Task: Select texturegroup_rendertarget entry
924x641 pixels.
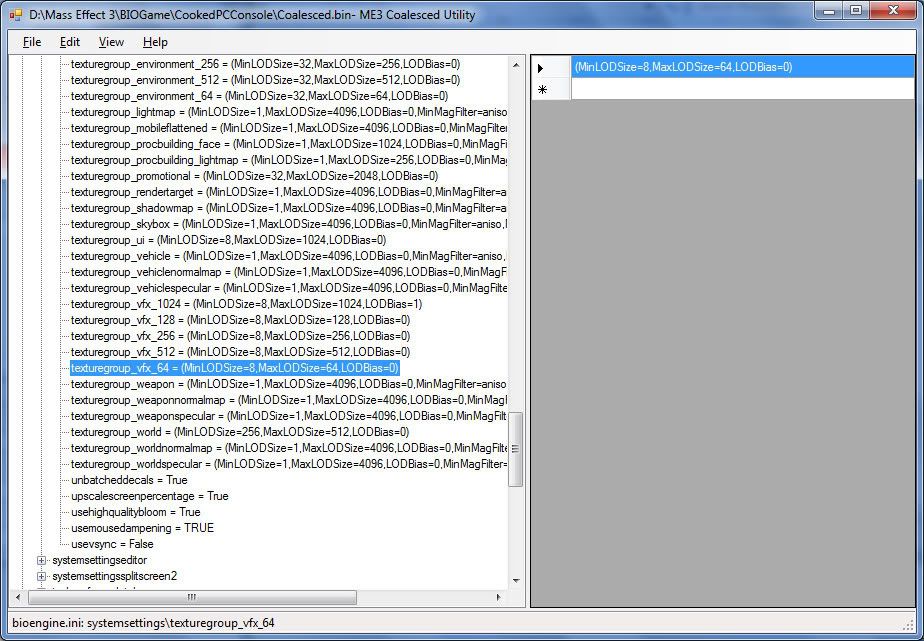Action: coord(289,192)
